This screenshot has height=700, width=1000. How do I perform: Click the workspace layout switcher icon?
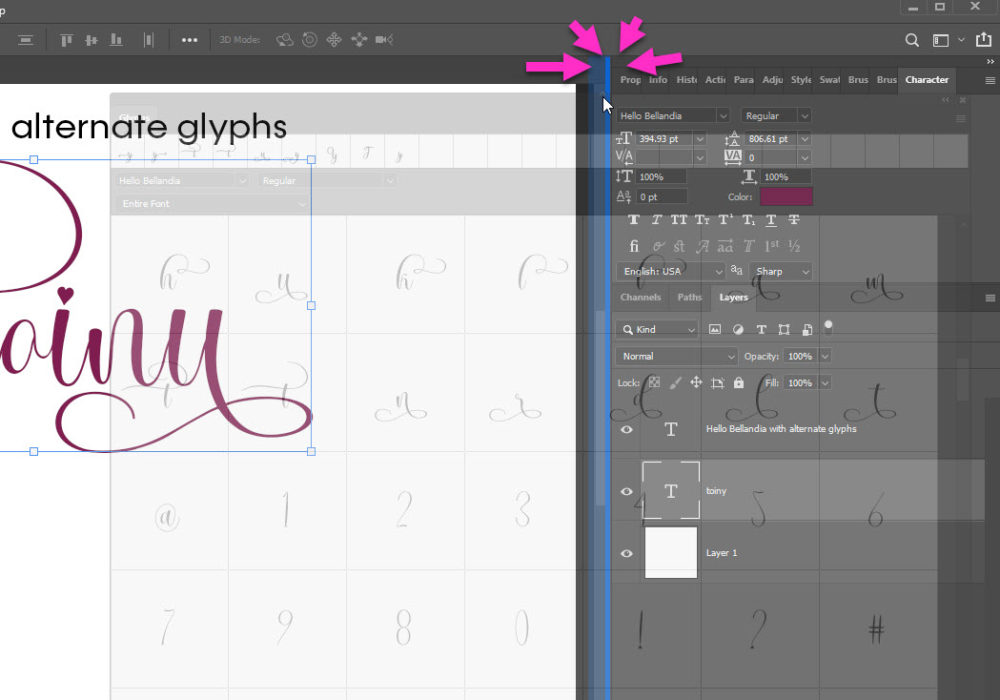(941, 40)
